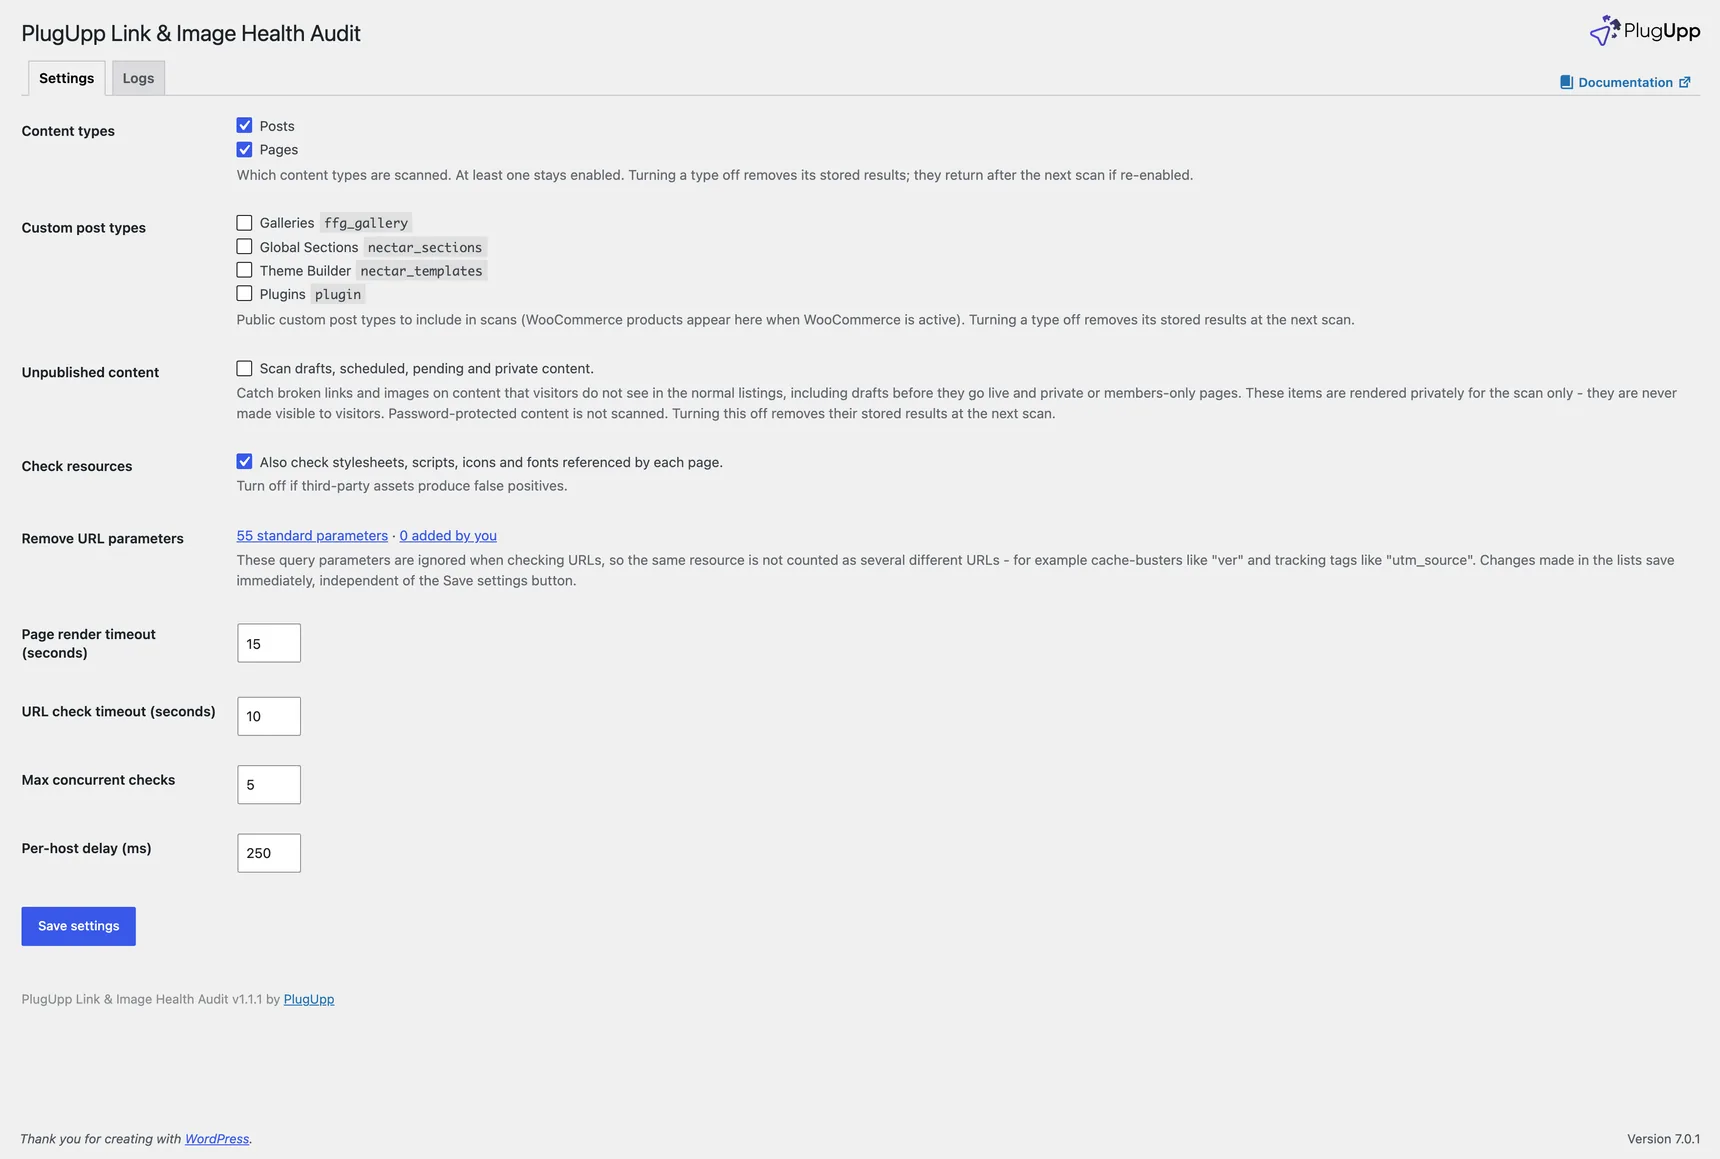This screenshot has height=1159, width=1720.
Task: Click the nectar_sections code label
Action: click(x=425, y=247)
